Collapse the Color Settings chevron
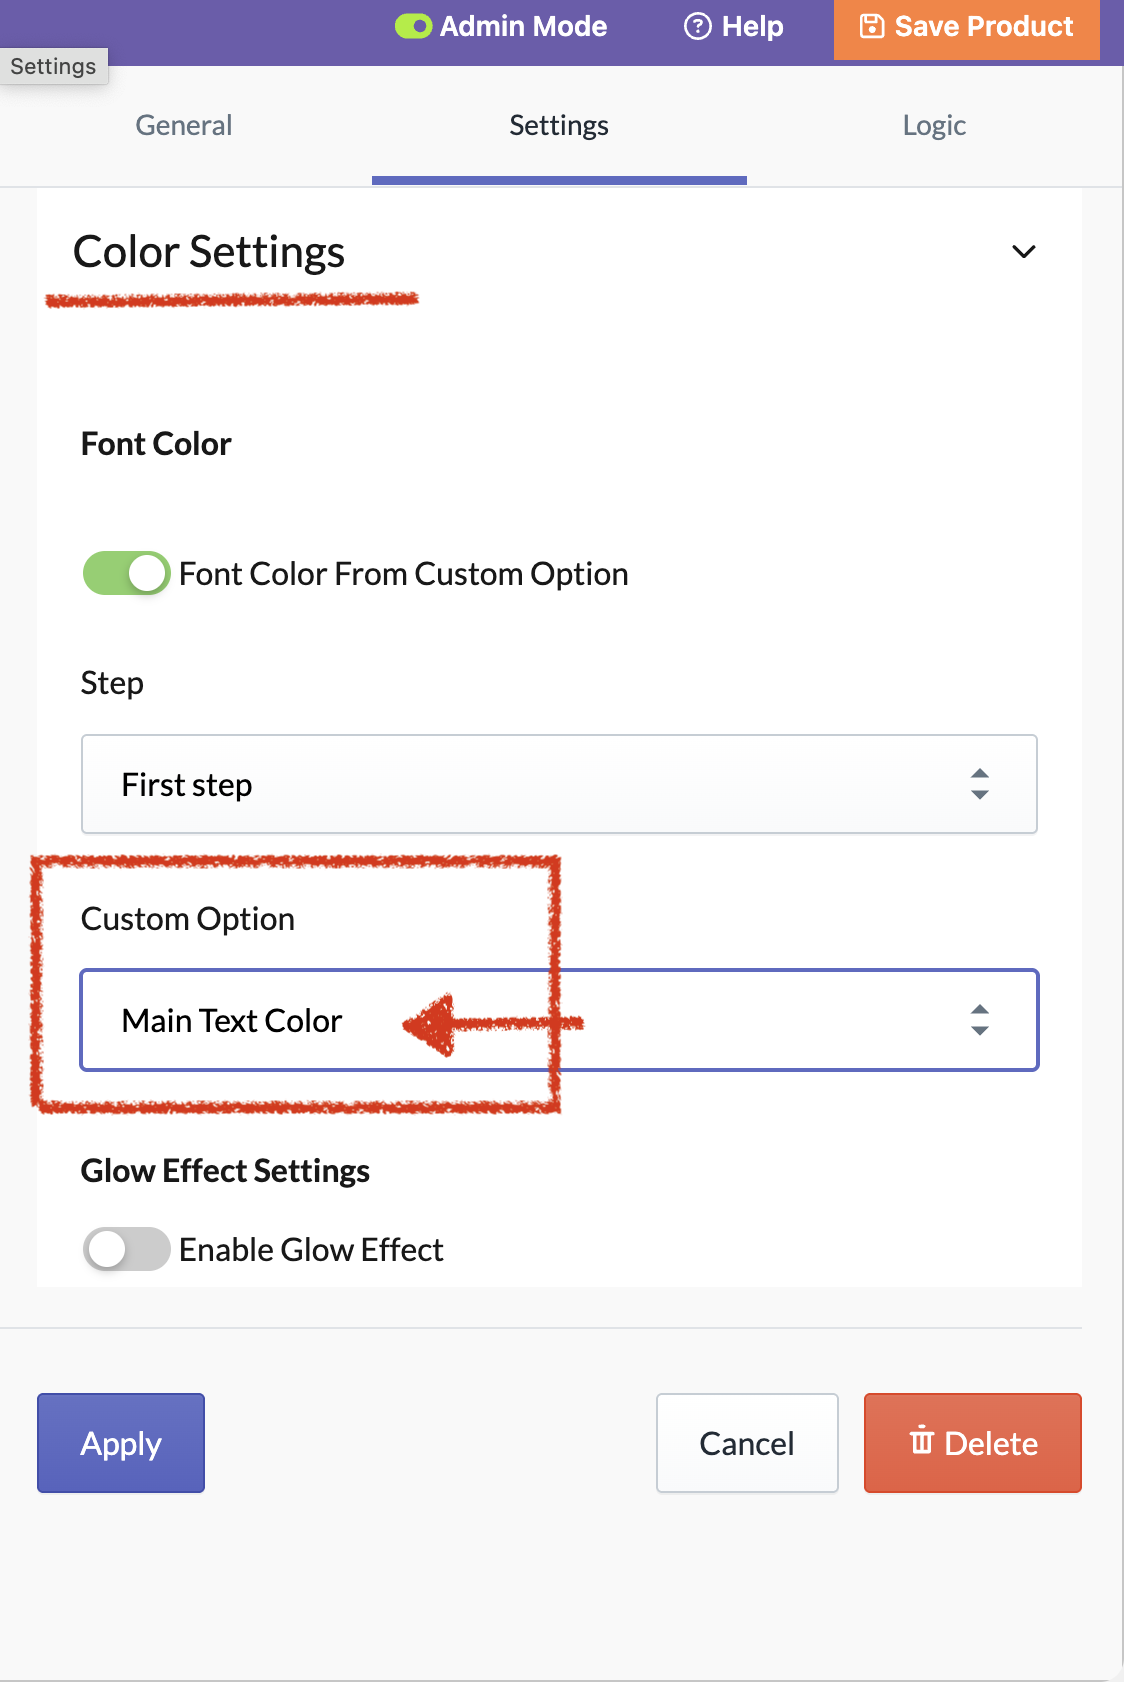The height and width of the screenshot is (1682, 1124). [x=1024, y=252]
